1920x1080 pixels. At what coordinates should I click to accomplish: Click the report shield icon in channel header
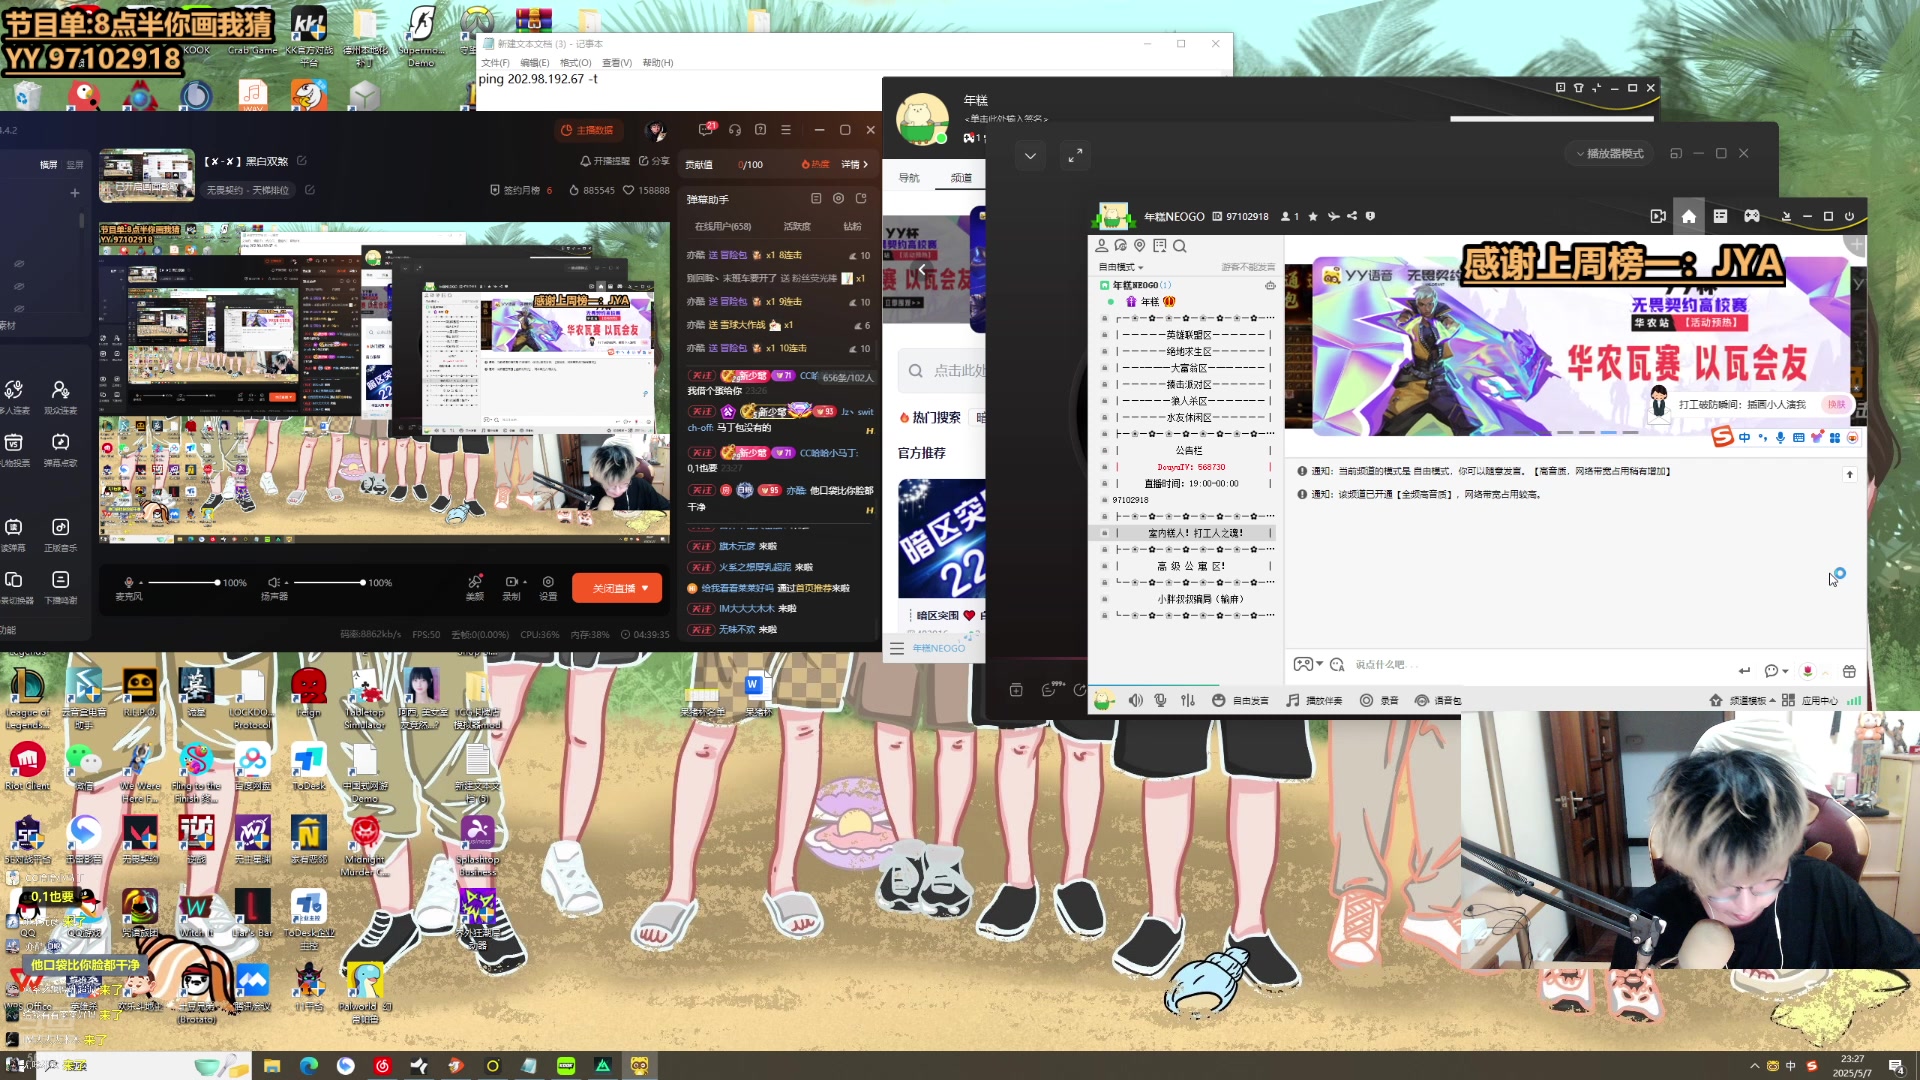pyautogui.click(x=1370, y=216)
